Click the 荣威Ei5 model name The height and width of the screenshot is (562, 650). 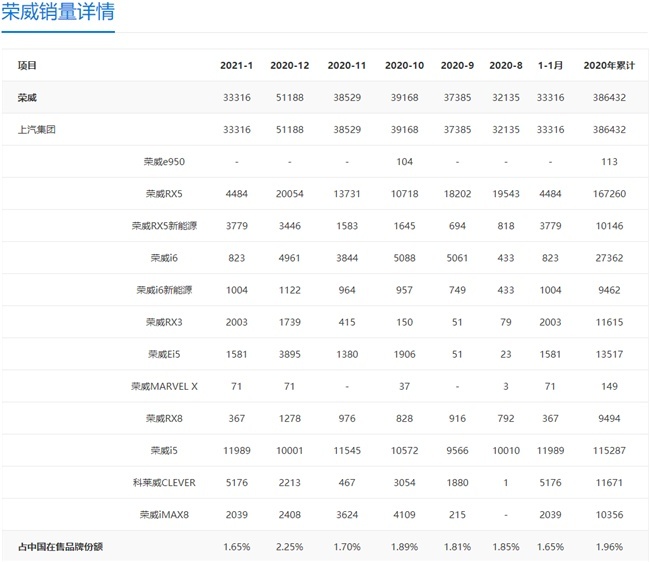point(164,354)
